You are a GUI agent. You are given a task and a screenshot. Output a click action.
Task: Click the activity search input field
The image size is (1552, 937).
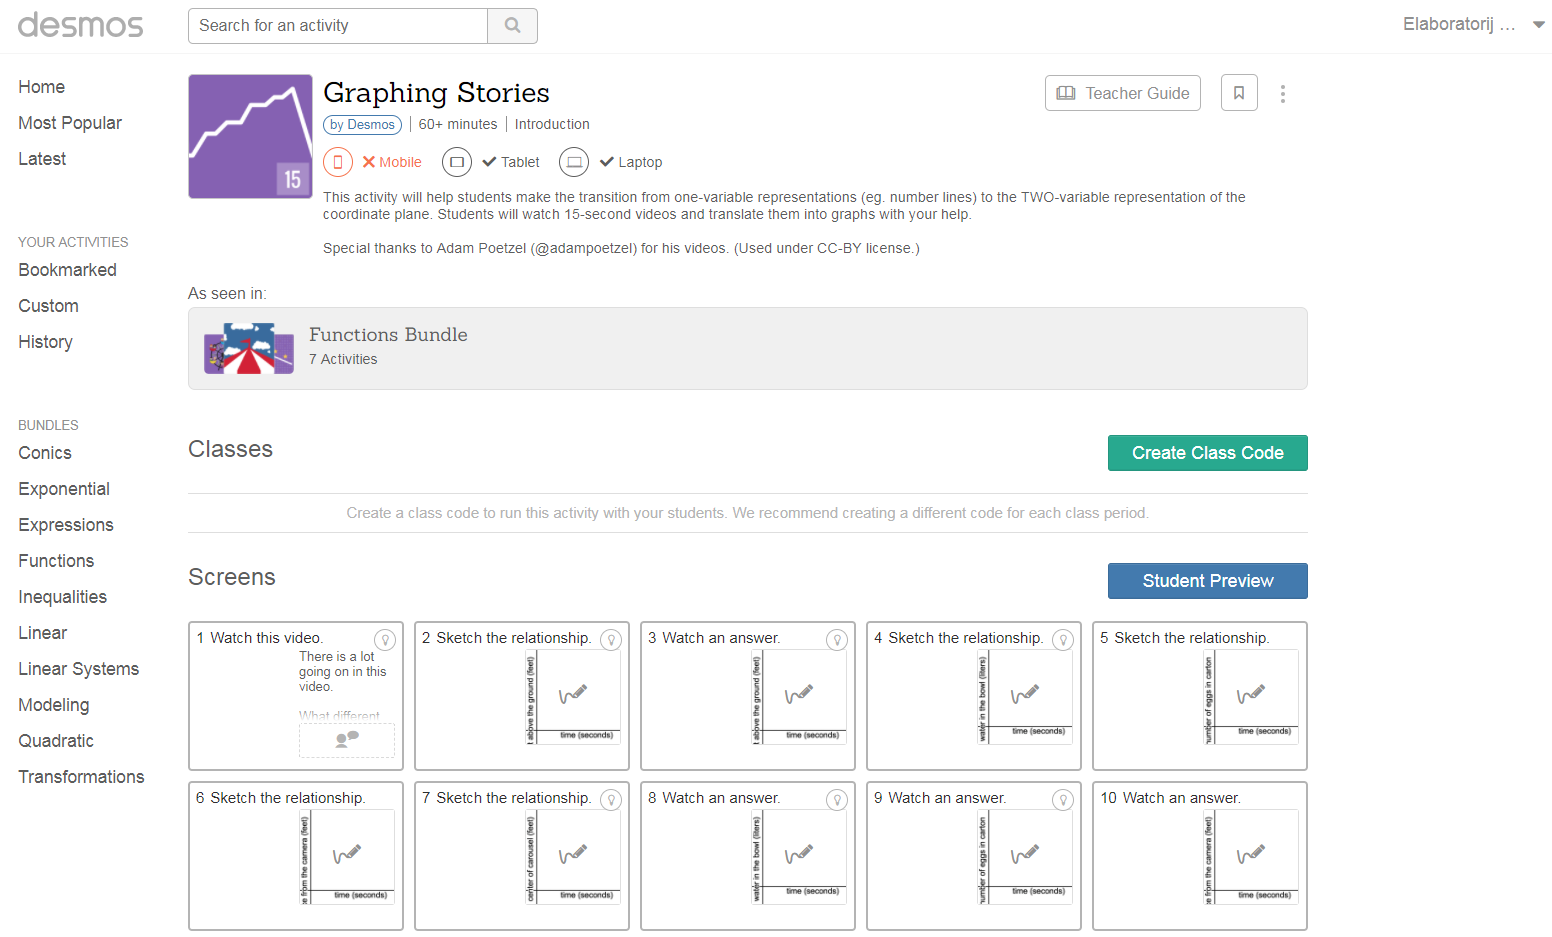pyautogui.click(x=338, y=26)
